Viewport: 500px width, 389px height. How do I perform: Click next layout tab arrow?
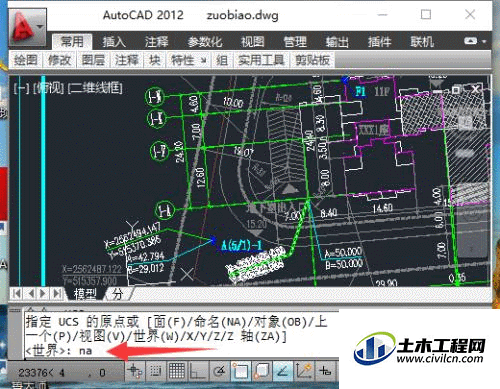click(x=43, y=294)
